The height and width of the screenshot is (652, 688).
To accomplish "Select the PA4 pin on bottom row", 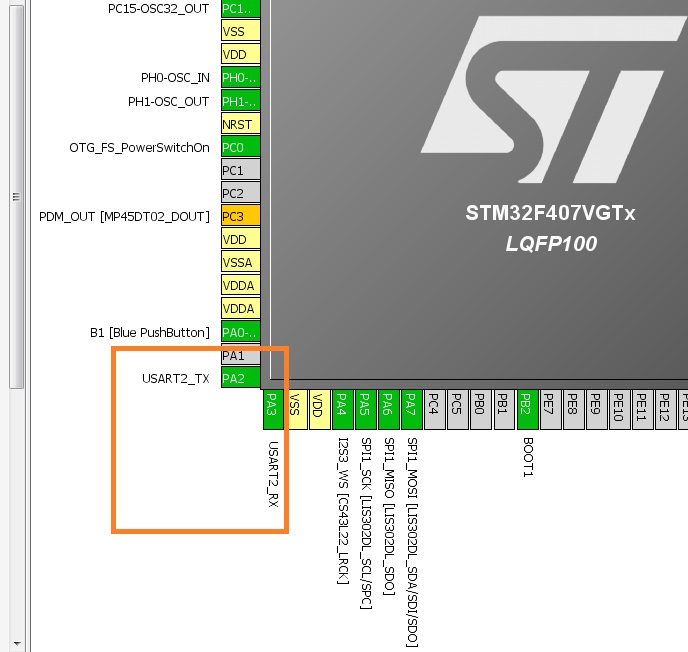I will coord(343,409).
